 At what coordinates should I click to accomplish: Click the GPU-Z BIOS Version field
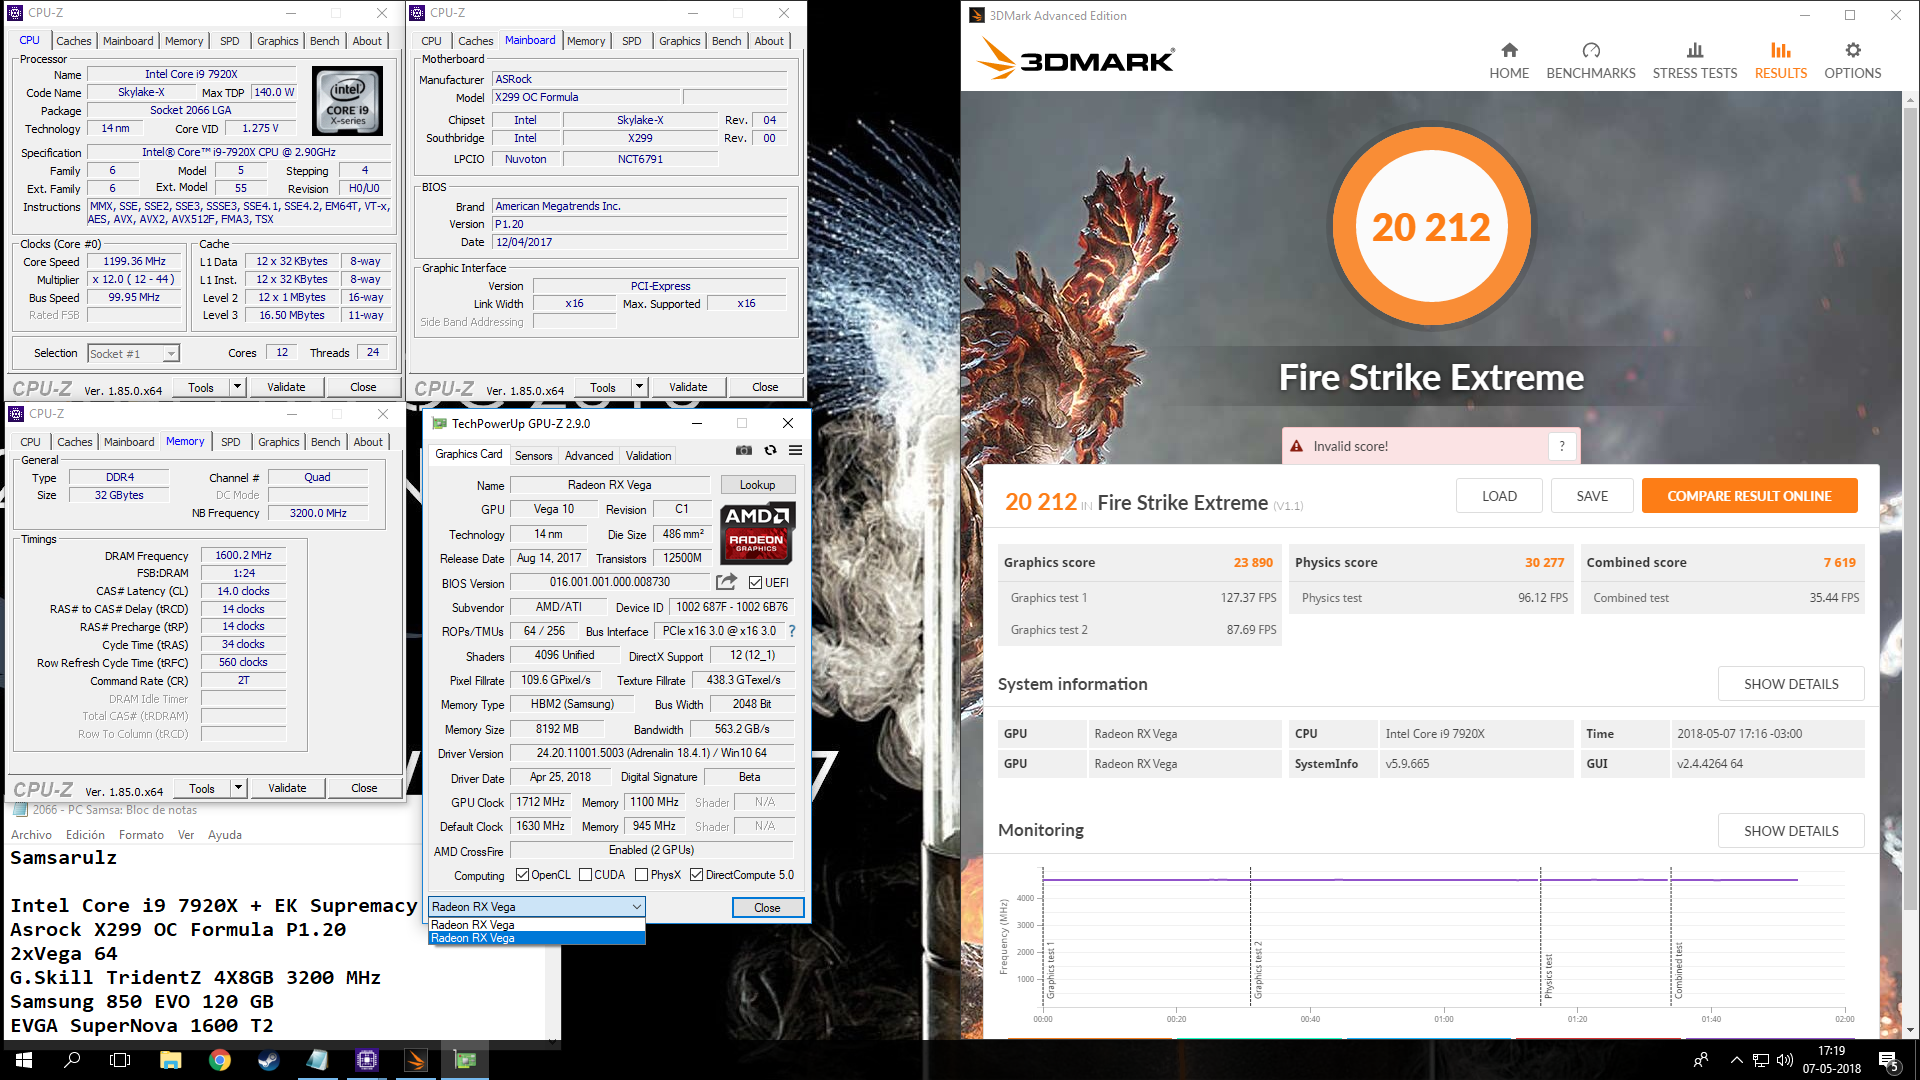point(610,582)
